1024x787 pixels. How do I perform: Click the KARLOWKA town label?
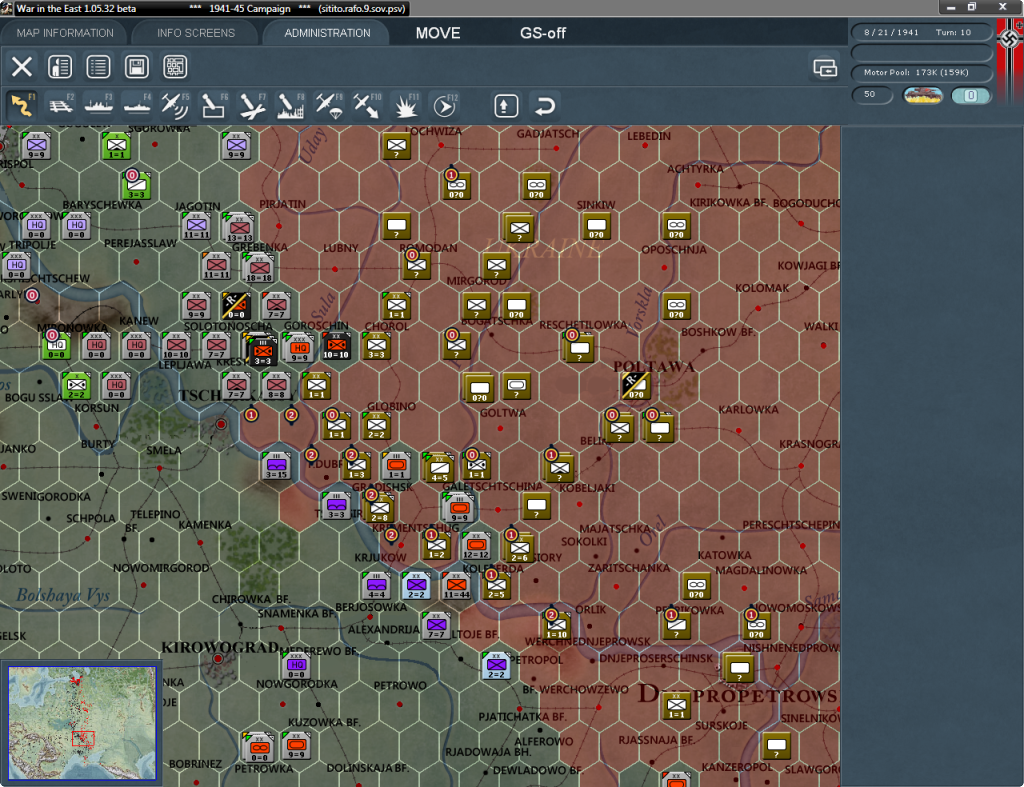(748, 410)
